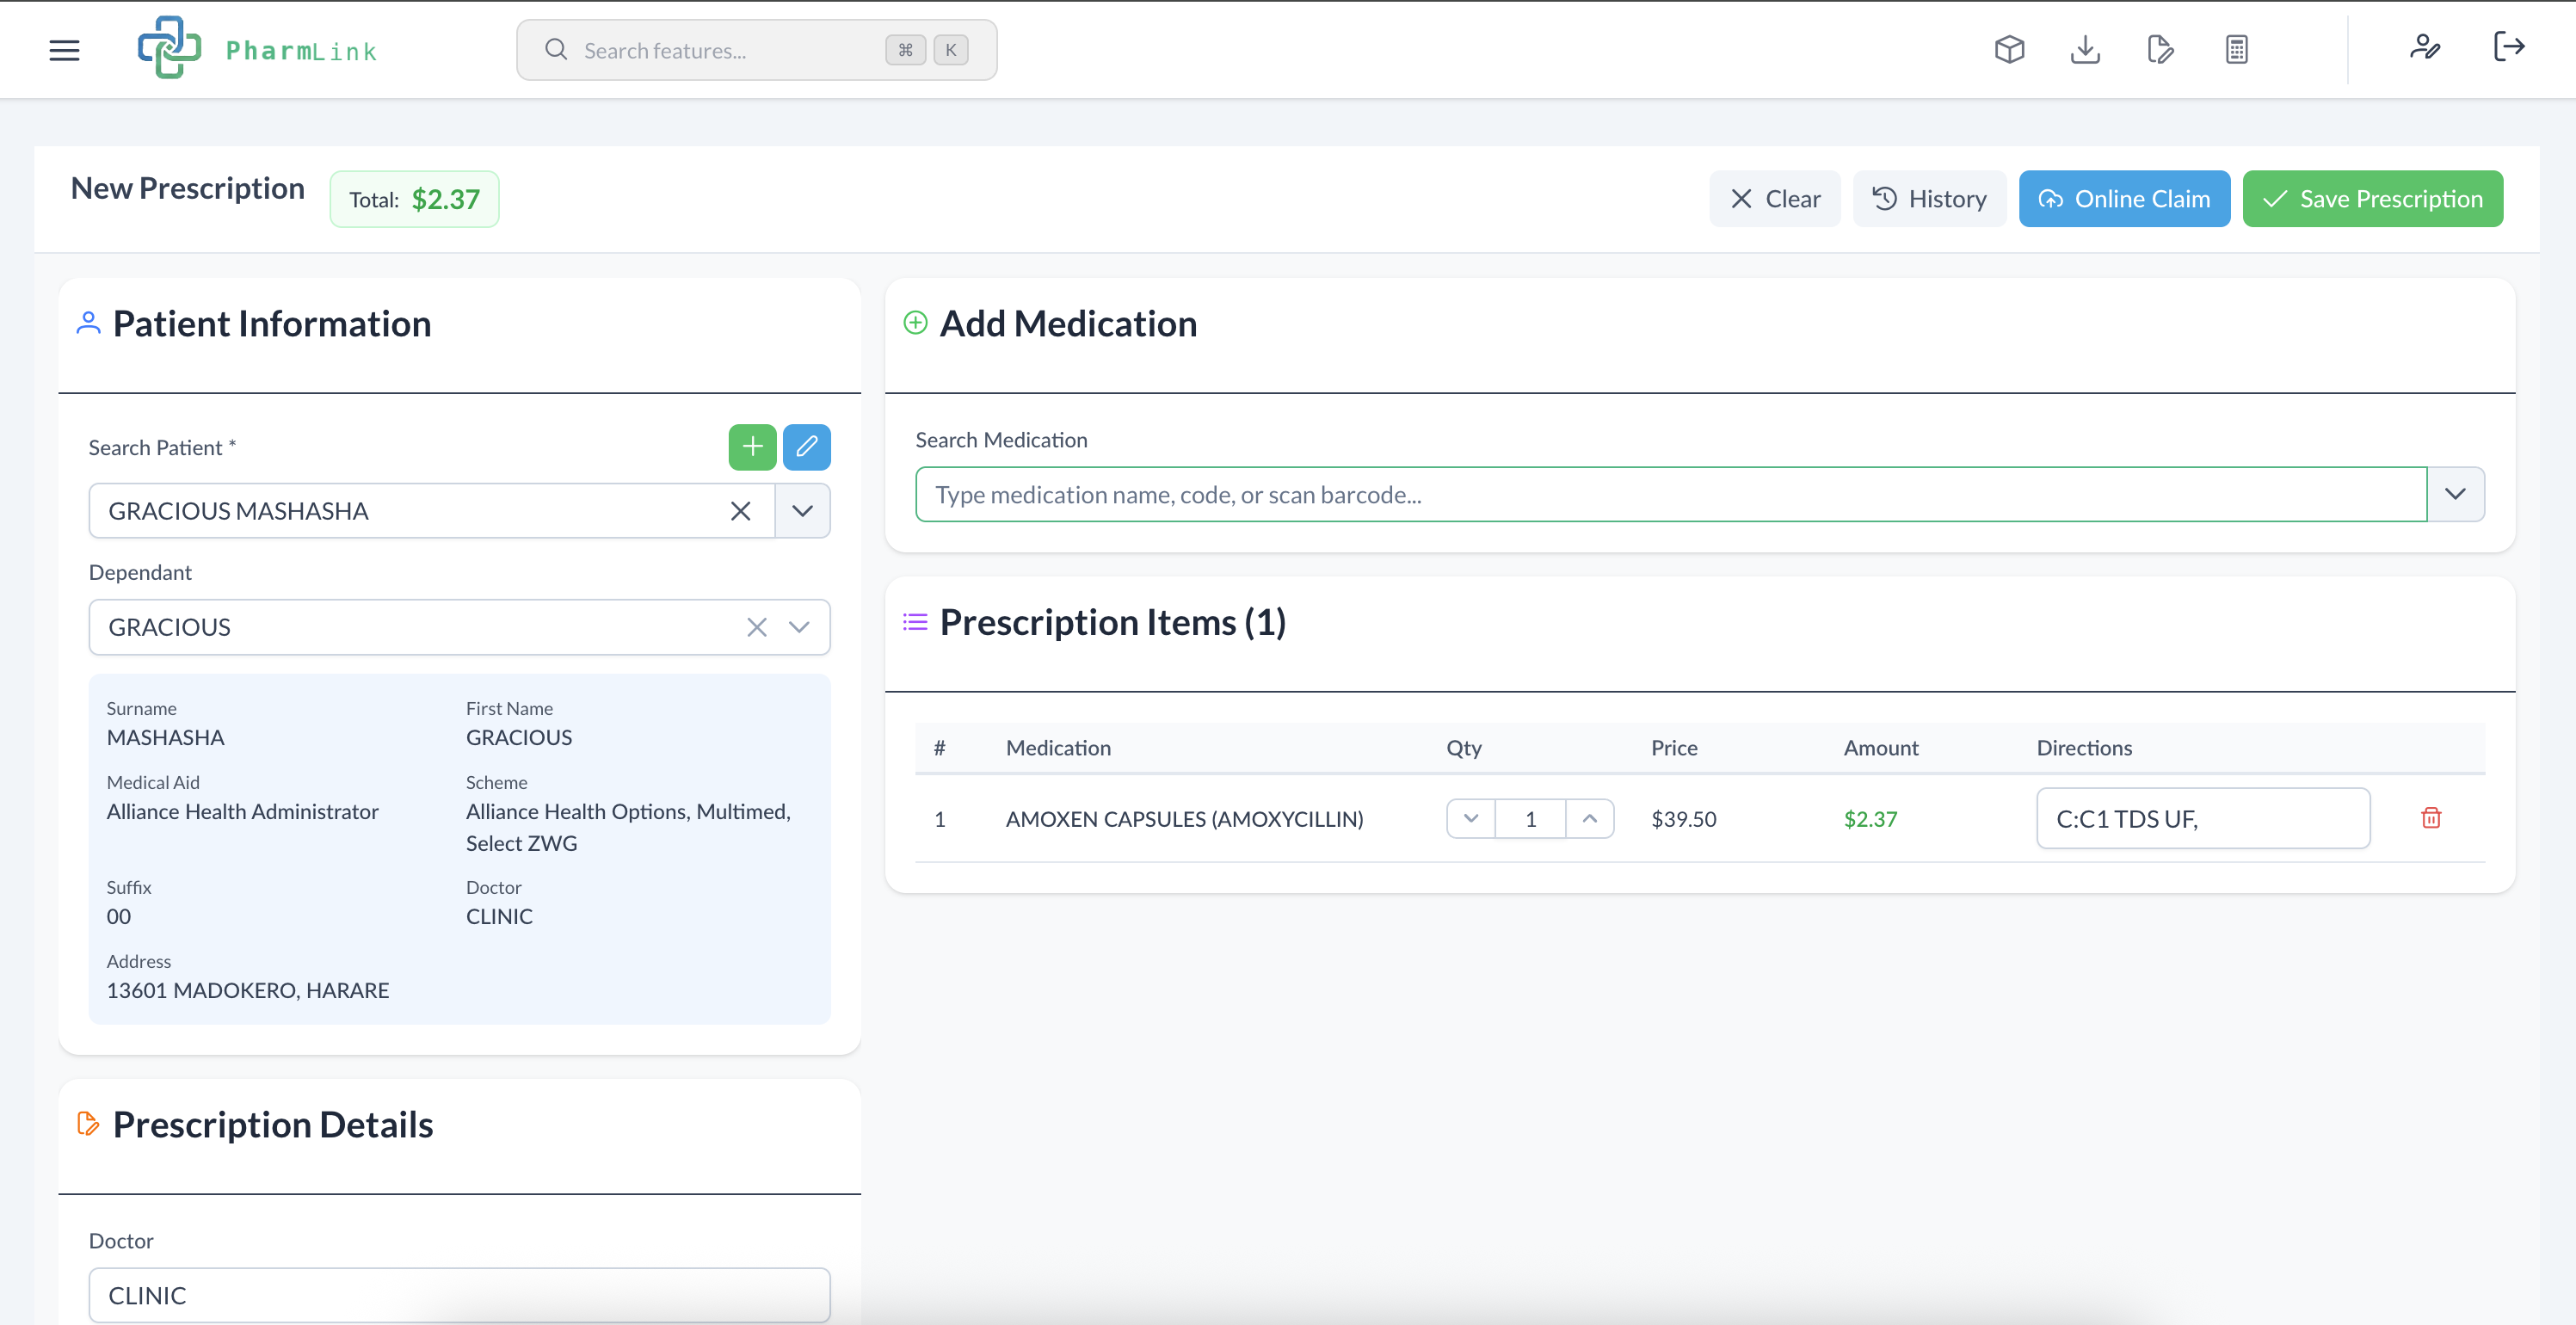Image resolution: width=2576 pixels, height=1325 pixels.
Task: Add a new patient with the green plus icon
Action: click(752, 447)
